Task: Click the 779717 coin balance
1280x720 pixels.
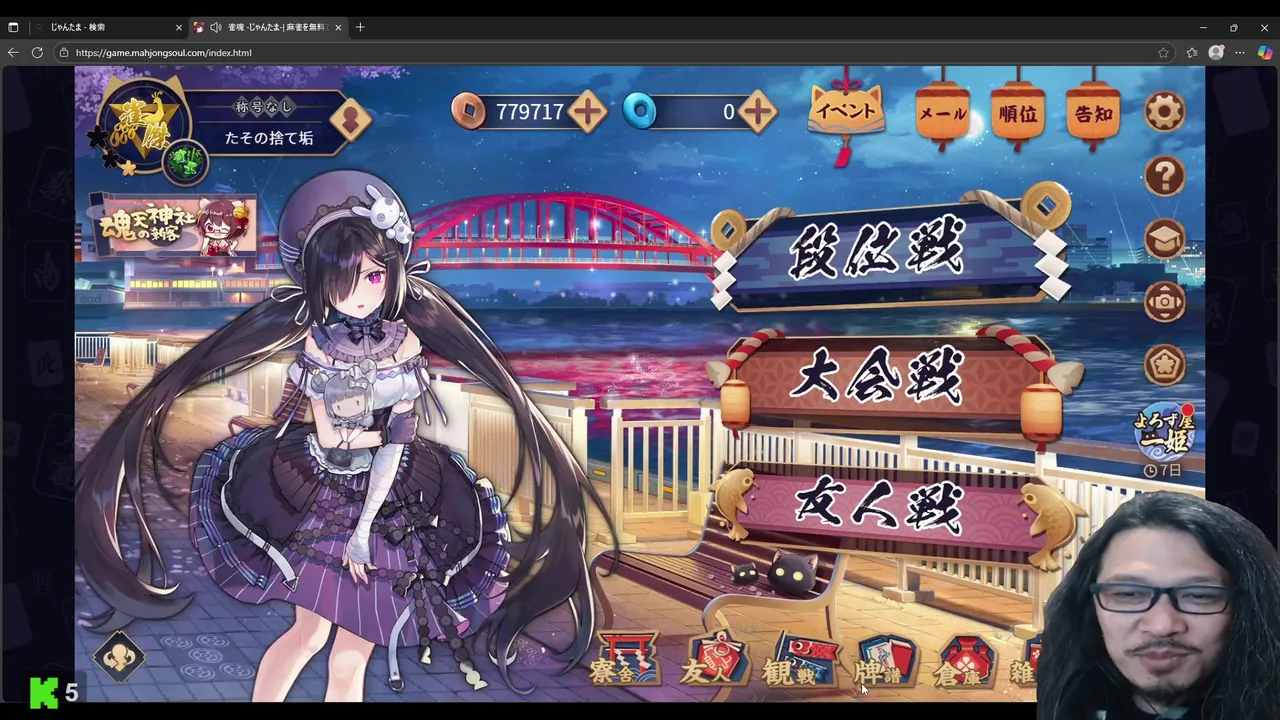Action: [530, 112]
